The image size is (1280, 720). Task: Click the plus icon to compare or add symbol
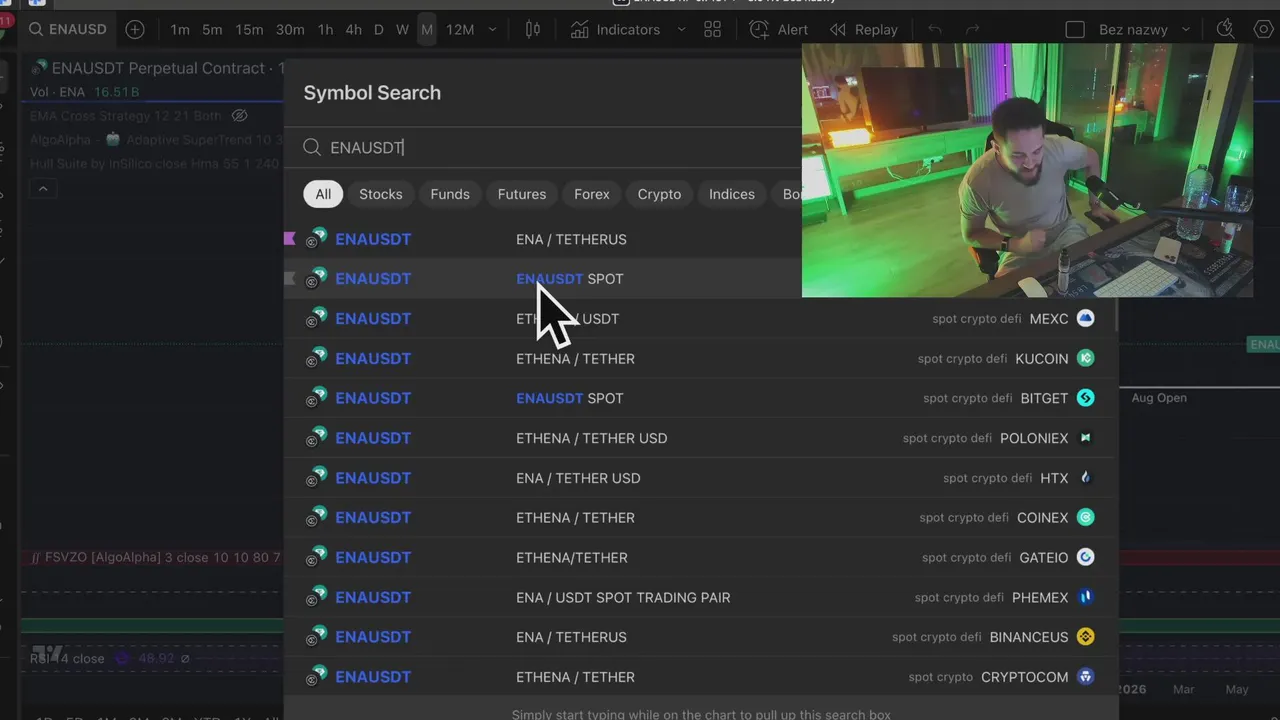[135, 30]
